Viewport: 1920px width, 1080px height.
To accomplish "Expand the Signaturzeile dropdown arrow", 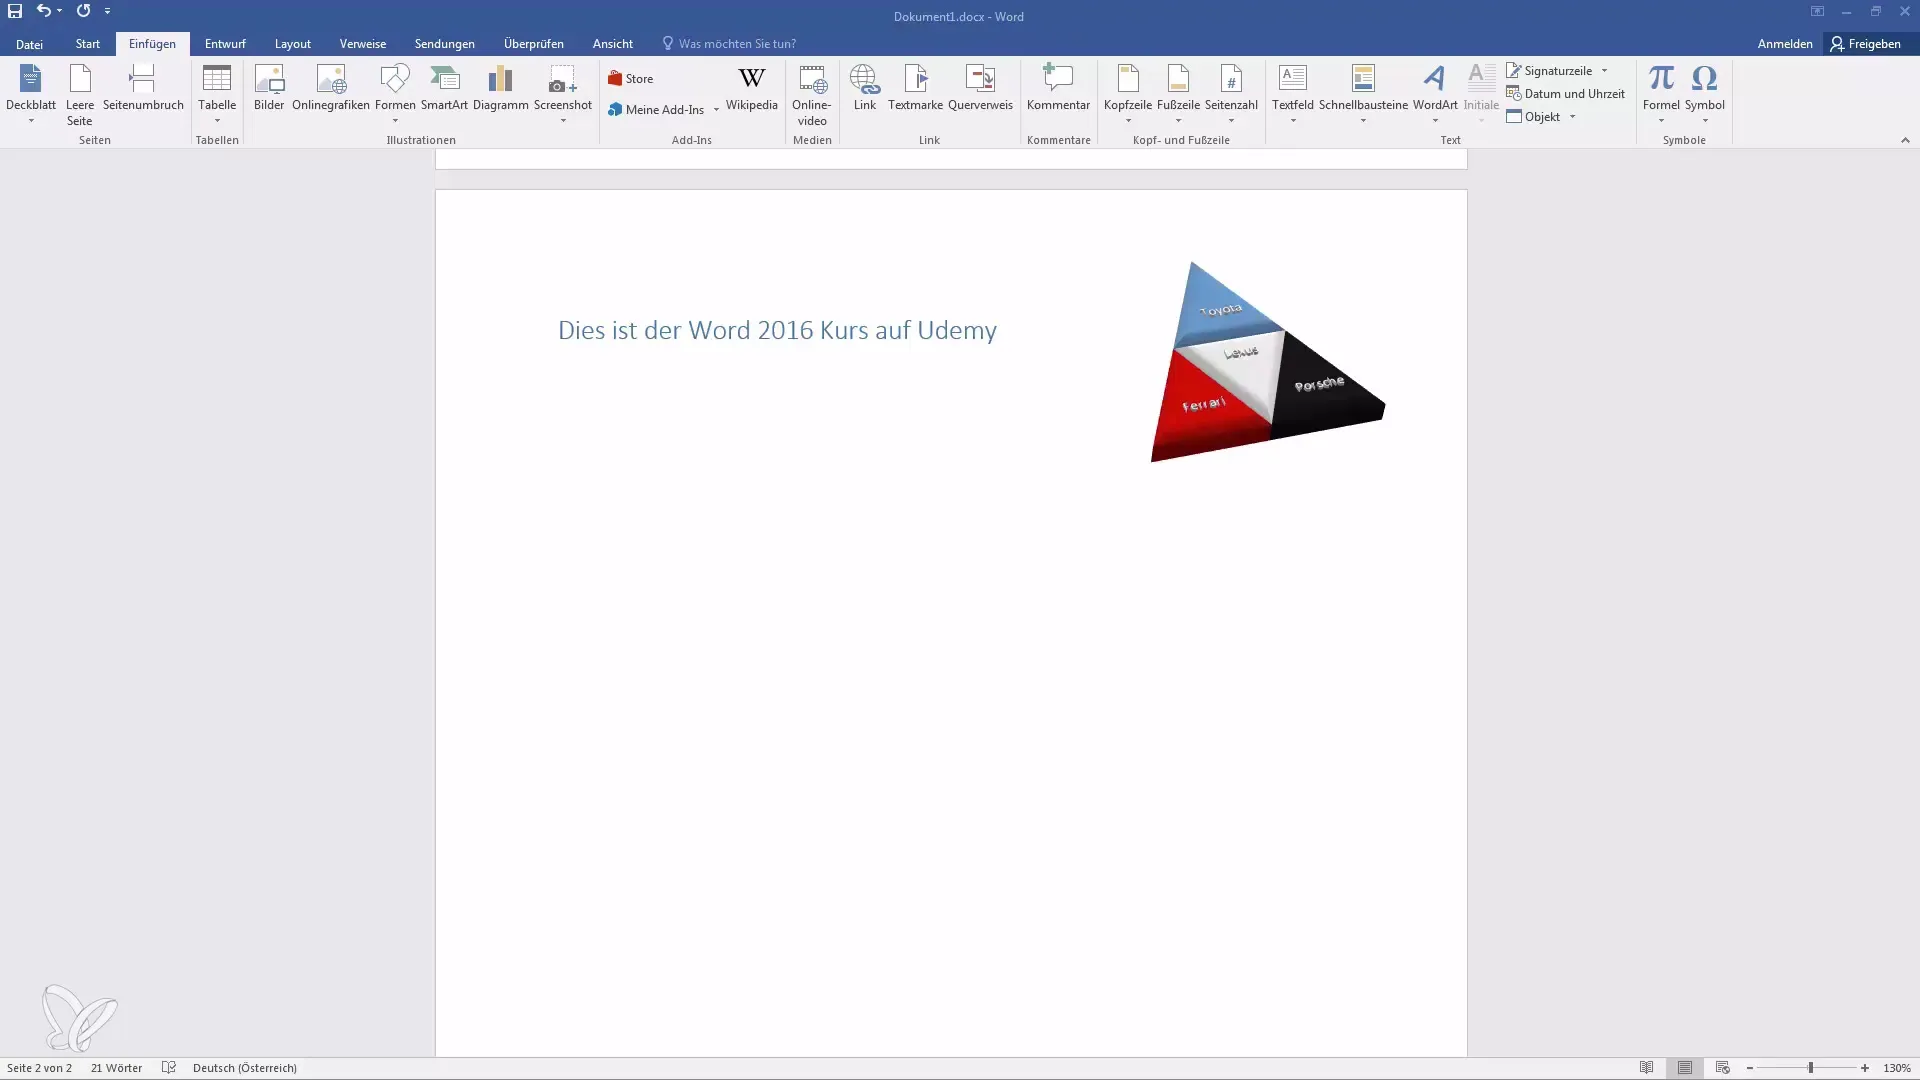I will [1604, 71].
